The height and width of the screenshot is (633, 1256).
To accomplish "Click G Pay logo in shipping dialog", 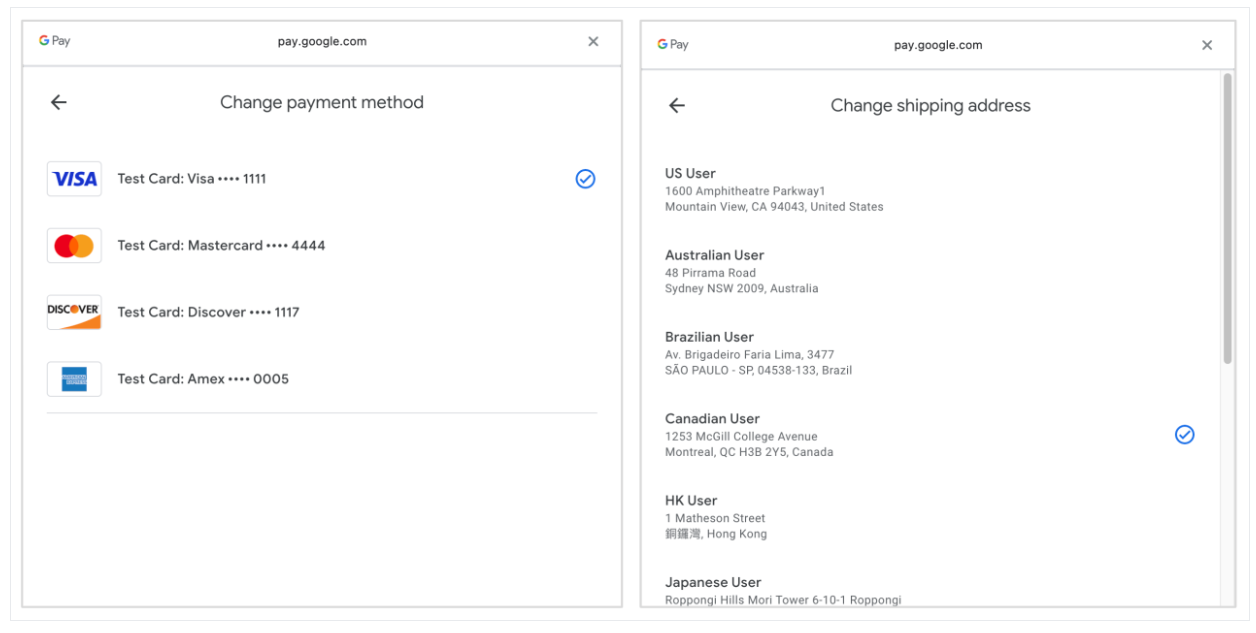I will 673,45.
